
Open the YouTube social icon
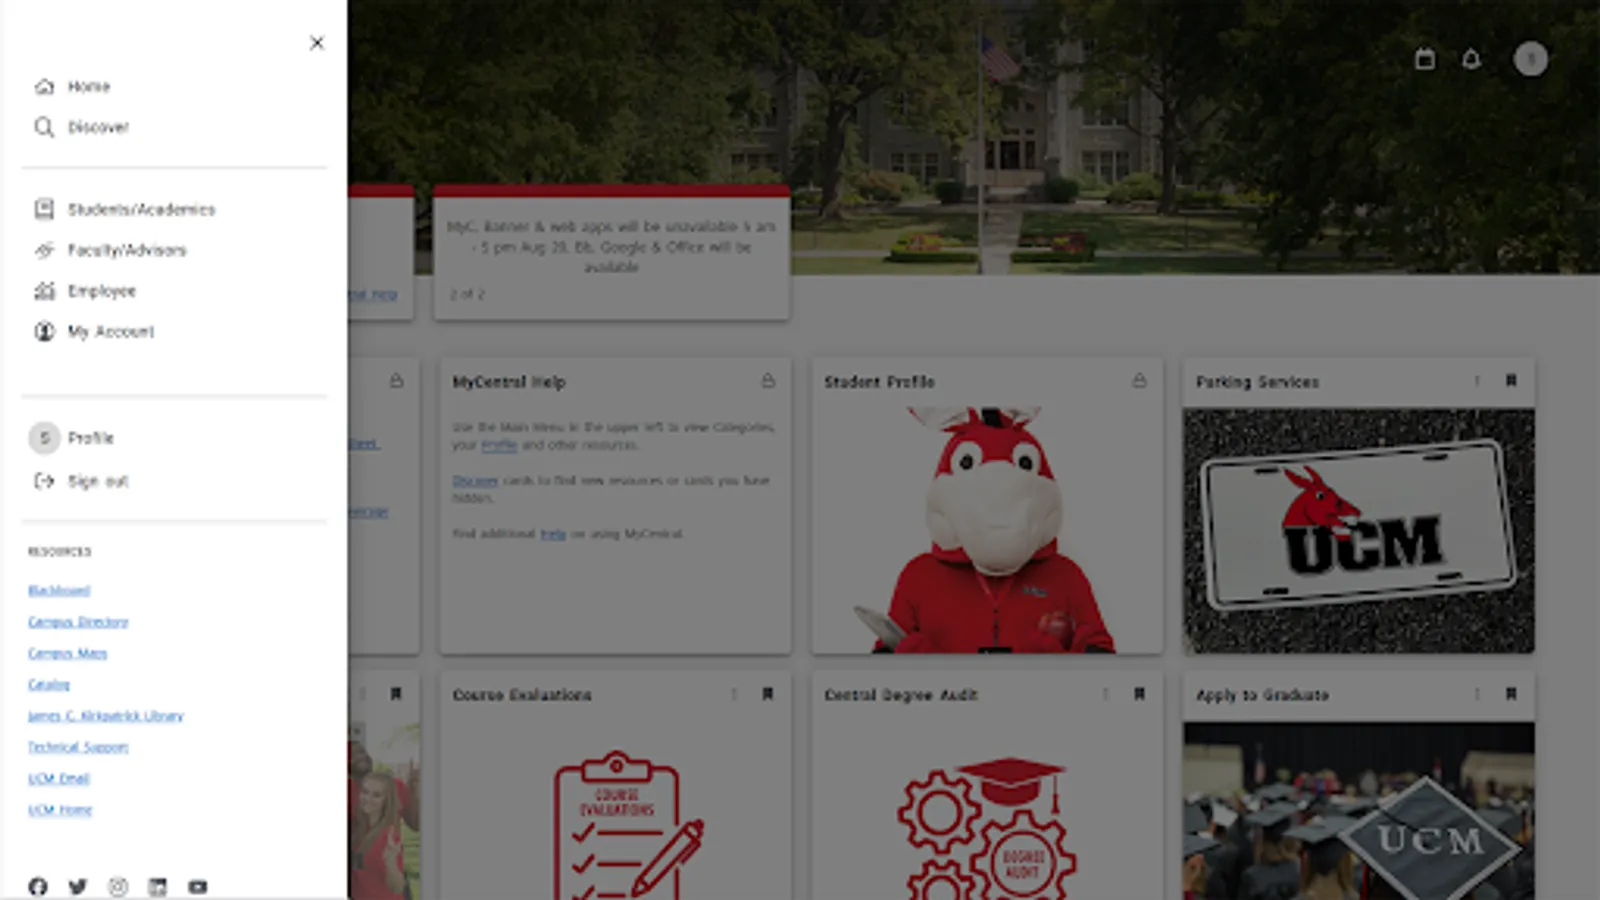198,886
